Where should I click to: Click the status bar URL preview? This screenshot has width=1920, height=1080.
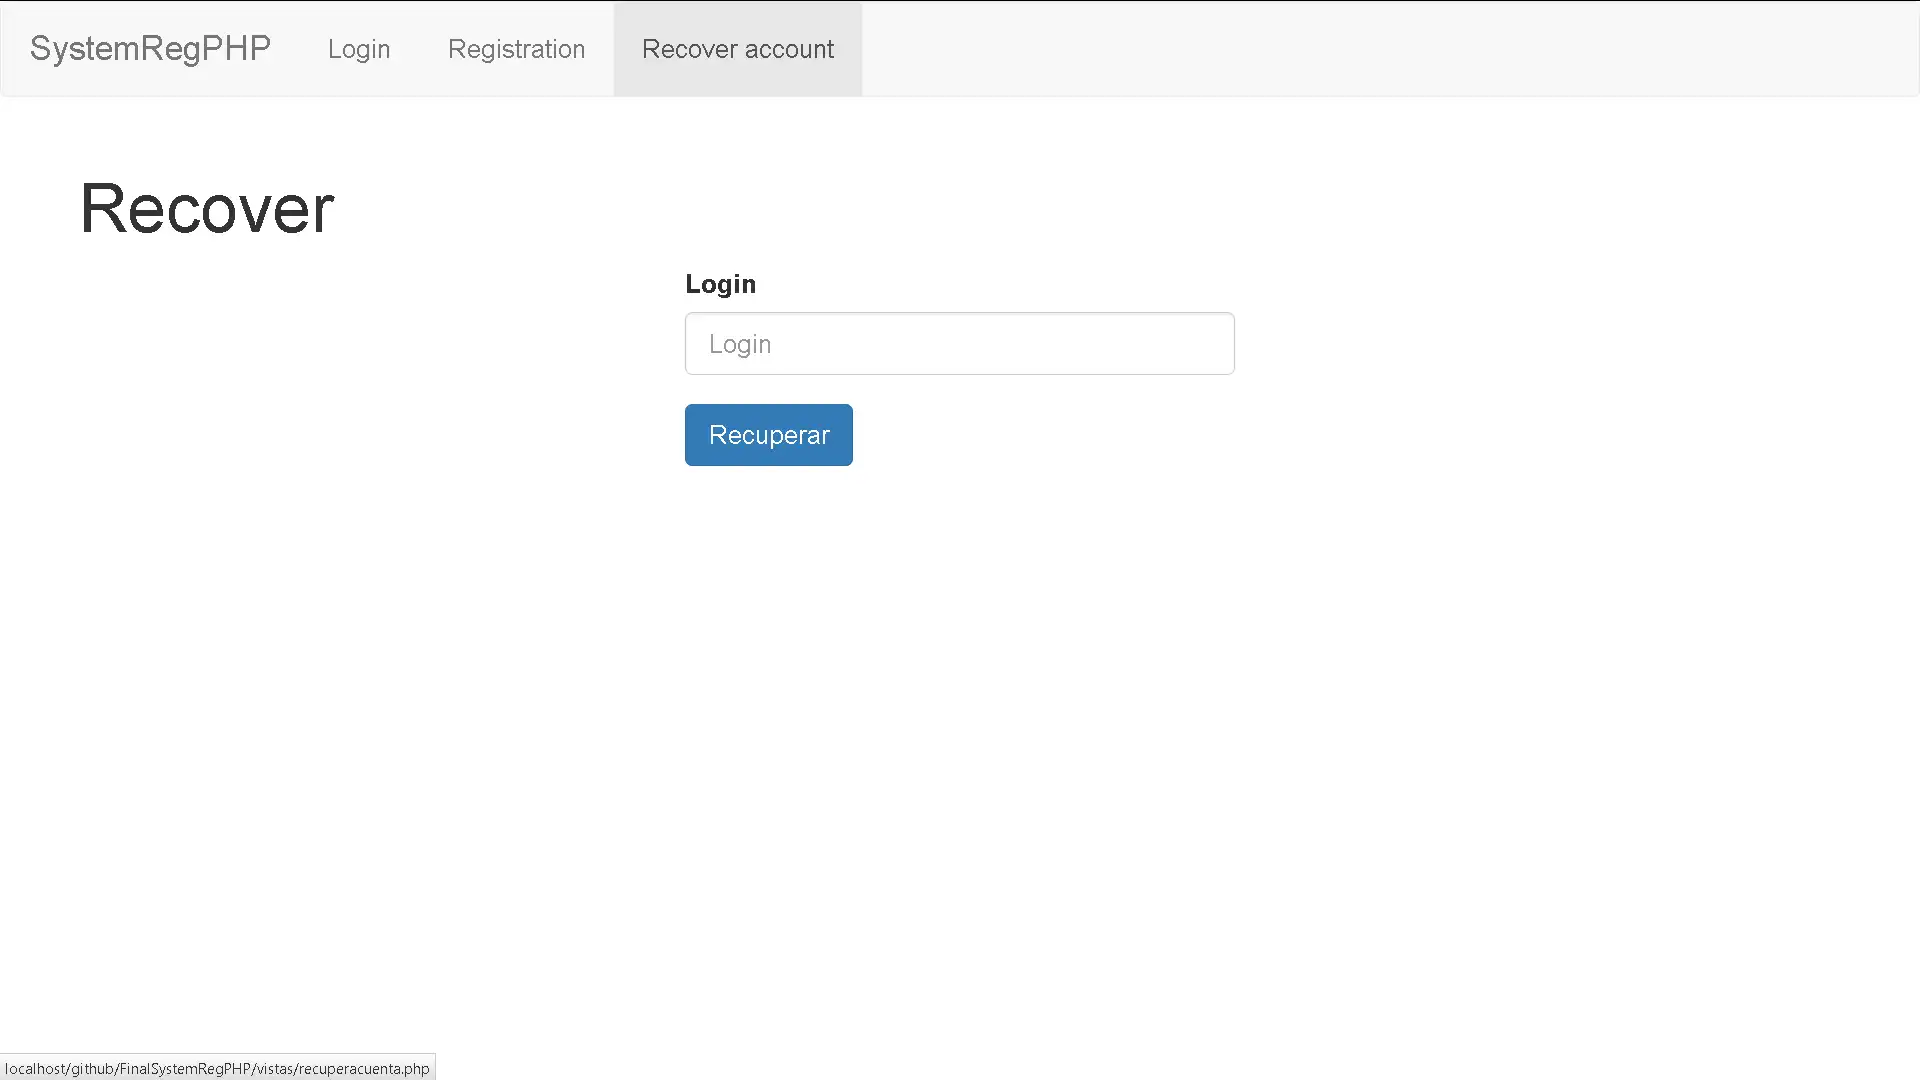tap(217, 1068)
